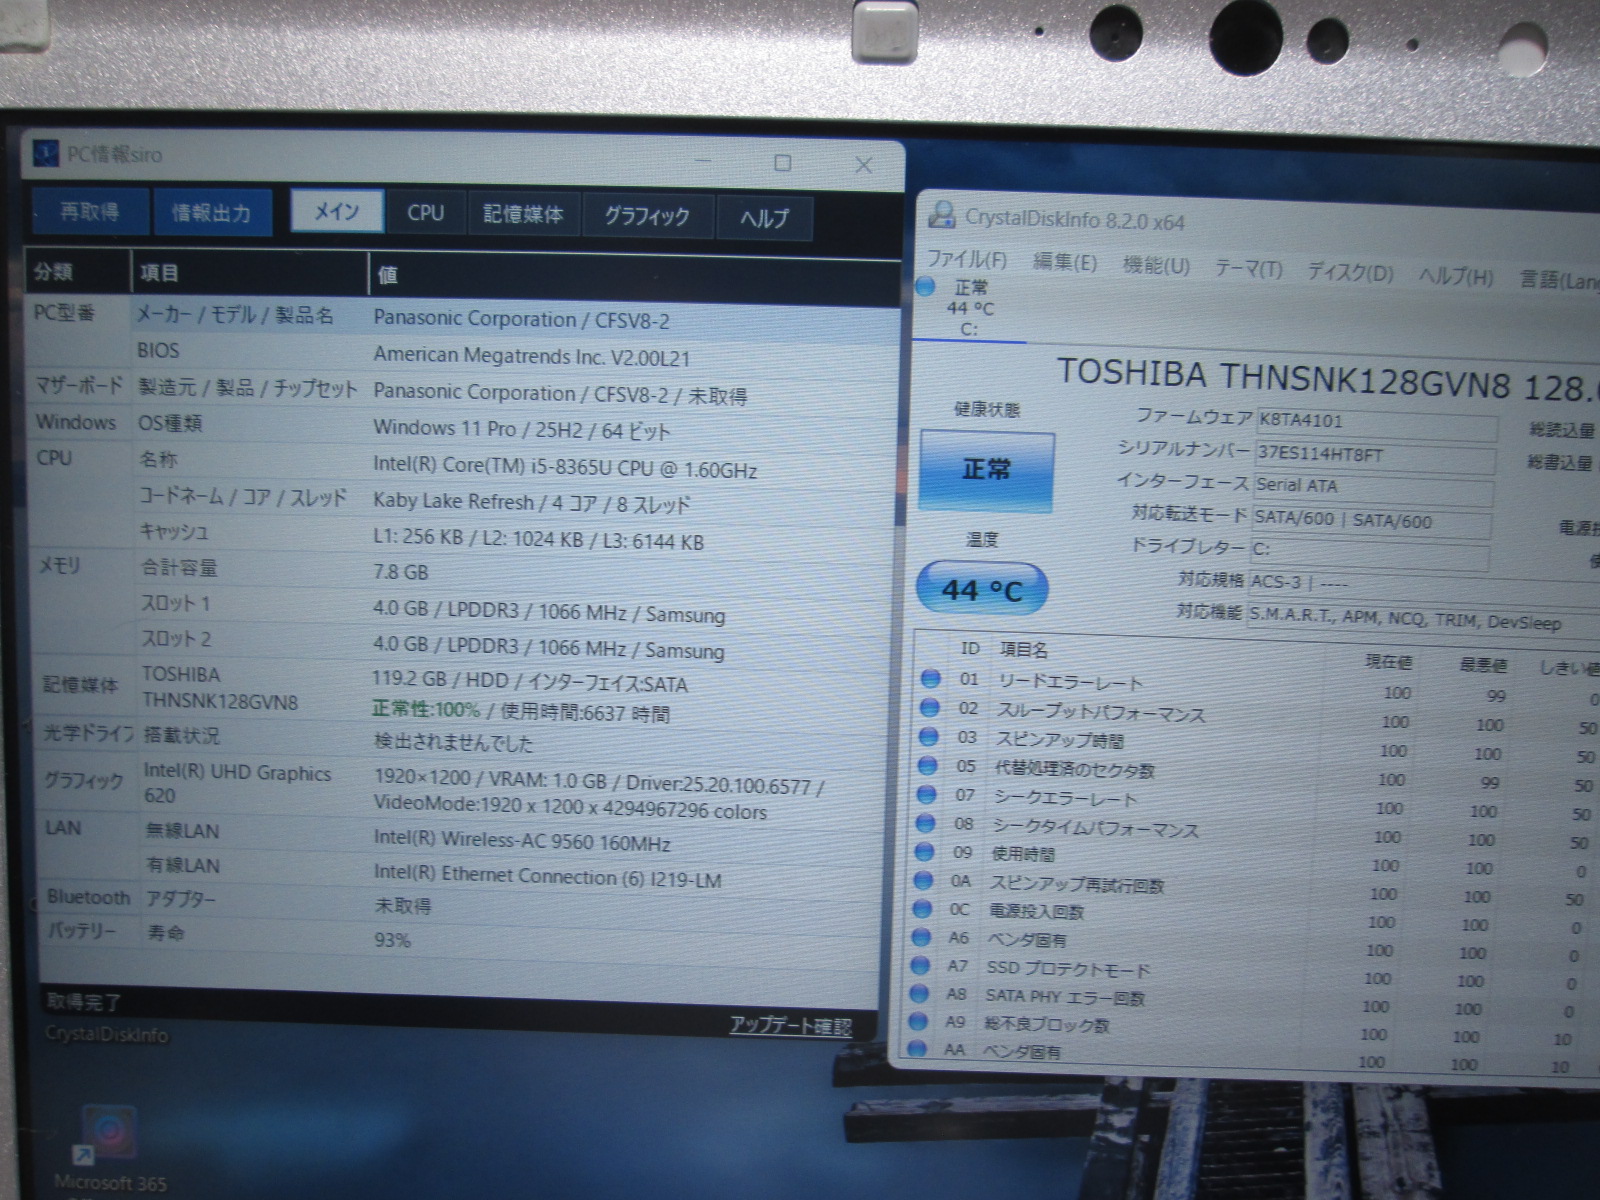The height and width of the screenshot is (1200, 1600).
Task: Select the 最悪値 column header in SMART list
Action: click(1482, 665)
